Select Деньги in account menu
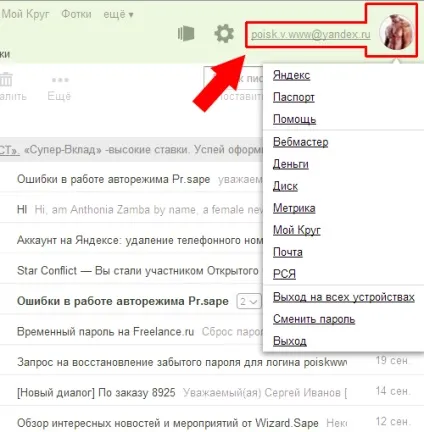 (290, 164)
